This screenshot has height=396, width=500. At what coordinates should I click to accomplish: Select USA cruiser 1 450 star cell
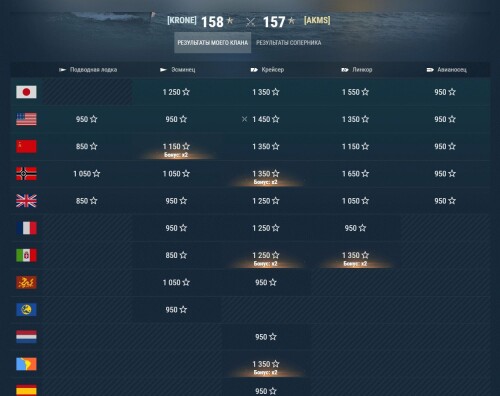click(x=266, y=119)
